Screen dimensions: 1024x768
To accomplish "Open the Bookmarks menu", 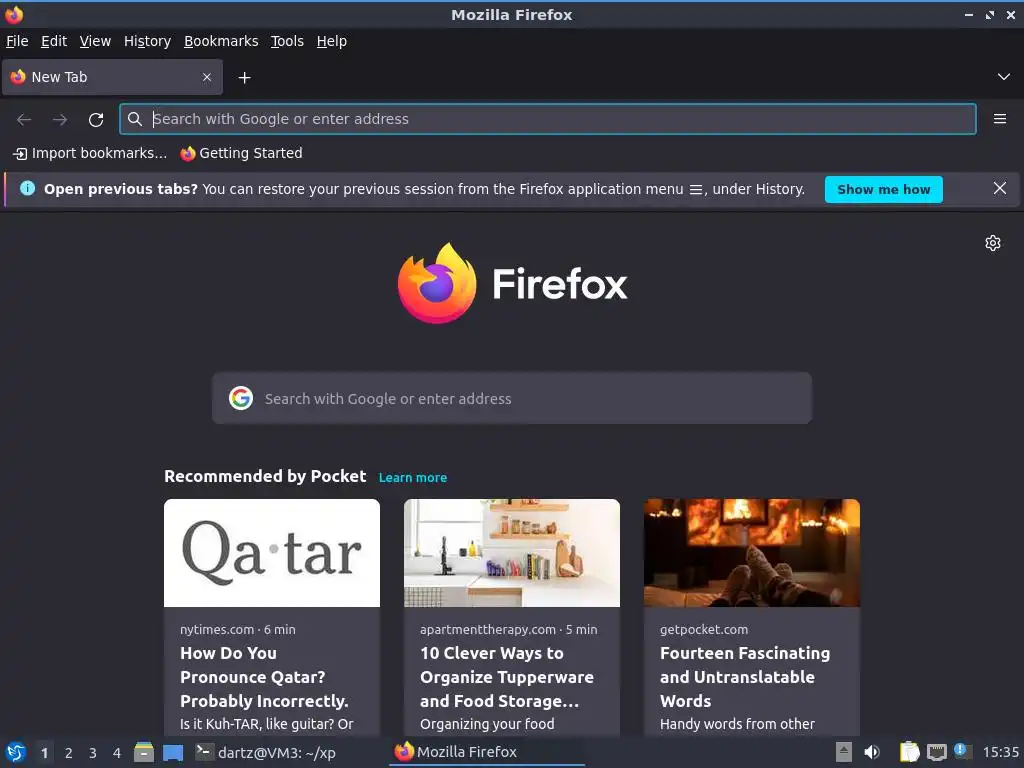I will 221,41.
